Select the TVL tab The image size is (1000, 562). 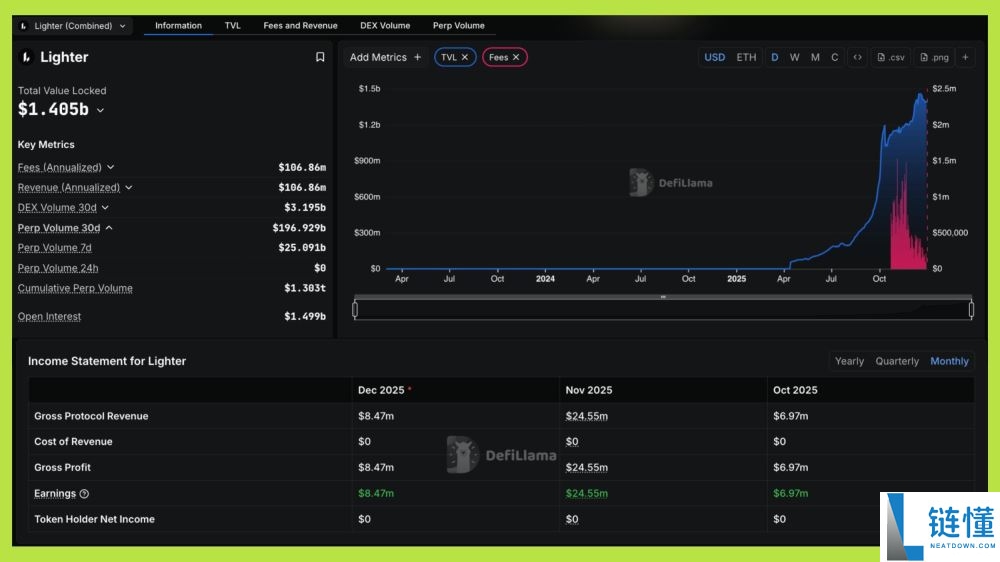click(x=232, y=26)
